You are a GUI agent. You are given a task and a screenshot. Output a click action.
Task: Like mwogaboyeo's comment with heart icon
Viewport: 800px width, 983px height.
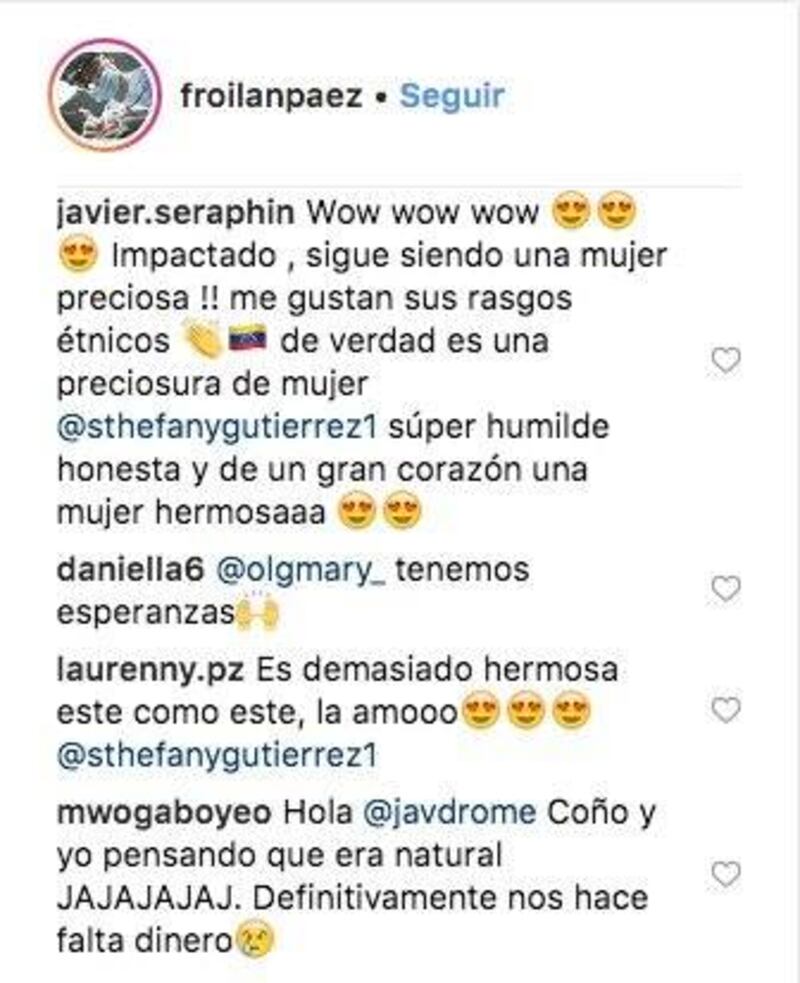coord(726,875)
